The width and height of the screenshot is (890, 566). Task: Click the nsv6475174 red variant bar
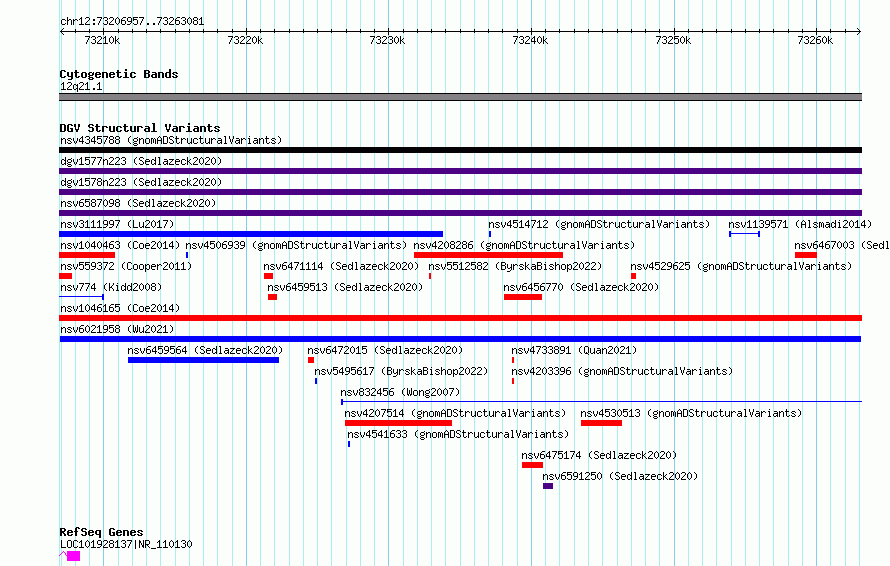tap(532, 465)
